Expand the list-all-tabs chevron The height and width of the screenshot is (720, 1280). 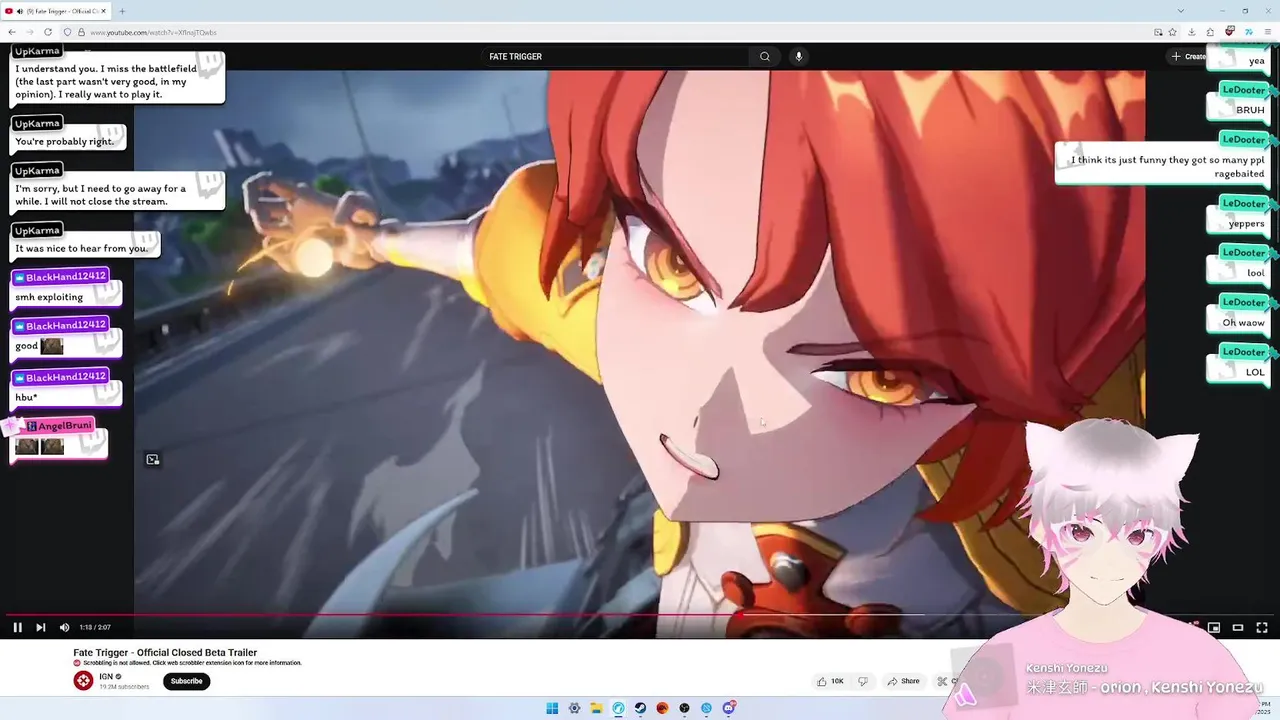point(1180,11)
